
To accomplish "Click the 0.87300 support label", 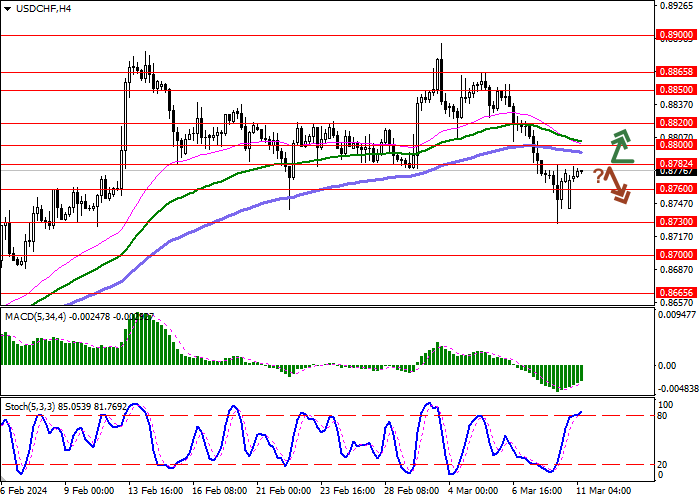I will [677, 222].
